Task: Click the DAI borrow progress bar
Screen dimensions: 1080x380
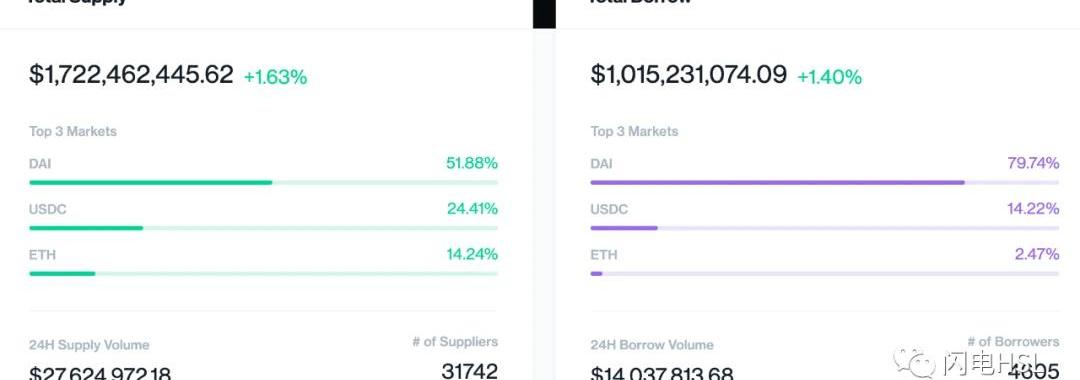Action: pyautogui.click(x=824, y=182)
